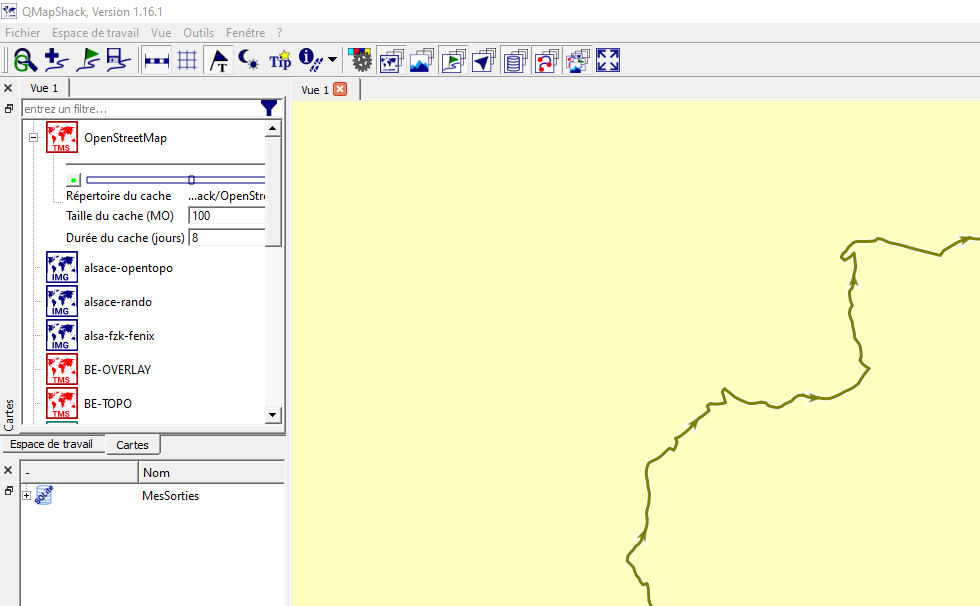The image size is (980, 606).
Task: Click the save all GIS data floppy icon
Action: (118, 60)
